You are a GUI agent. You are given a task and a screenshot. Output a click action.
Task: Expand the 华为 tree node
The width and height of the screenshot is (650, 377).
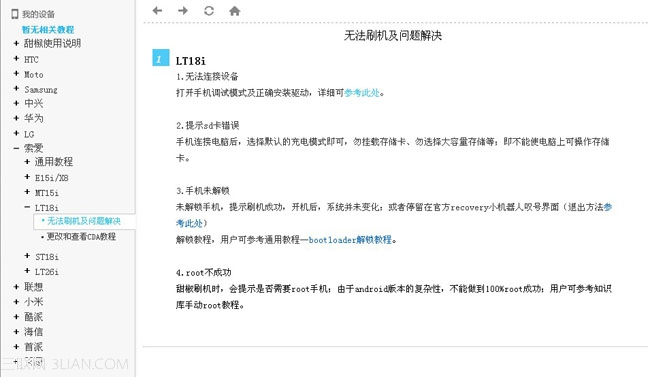pyautogui.click(x=16, y=118)
